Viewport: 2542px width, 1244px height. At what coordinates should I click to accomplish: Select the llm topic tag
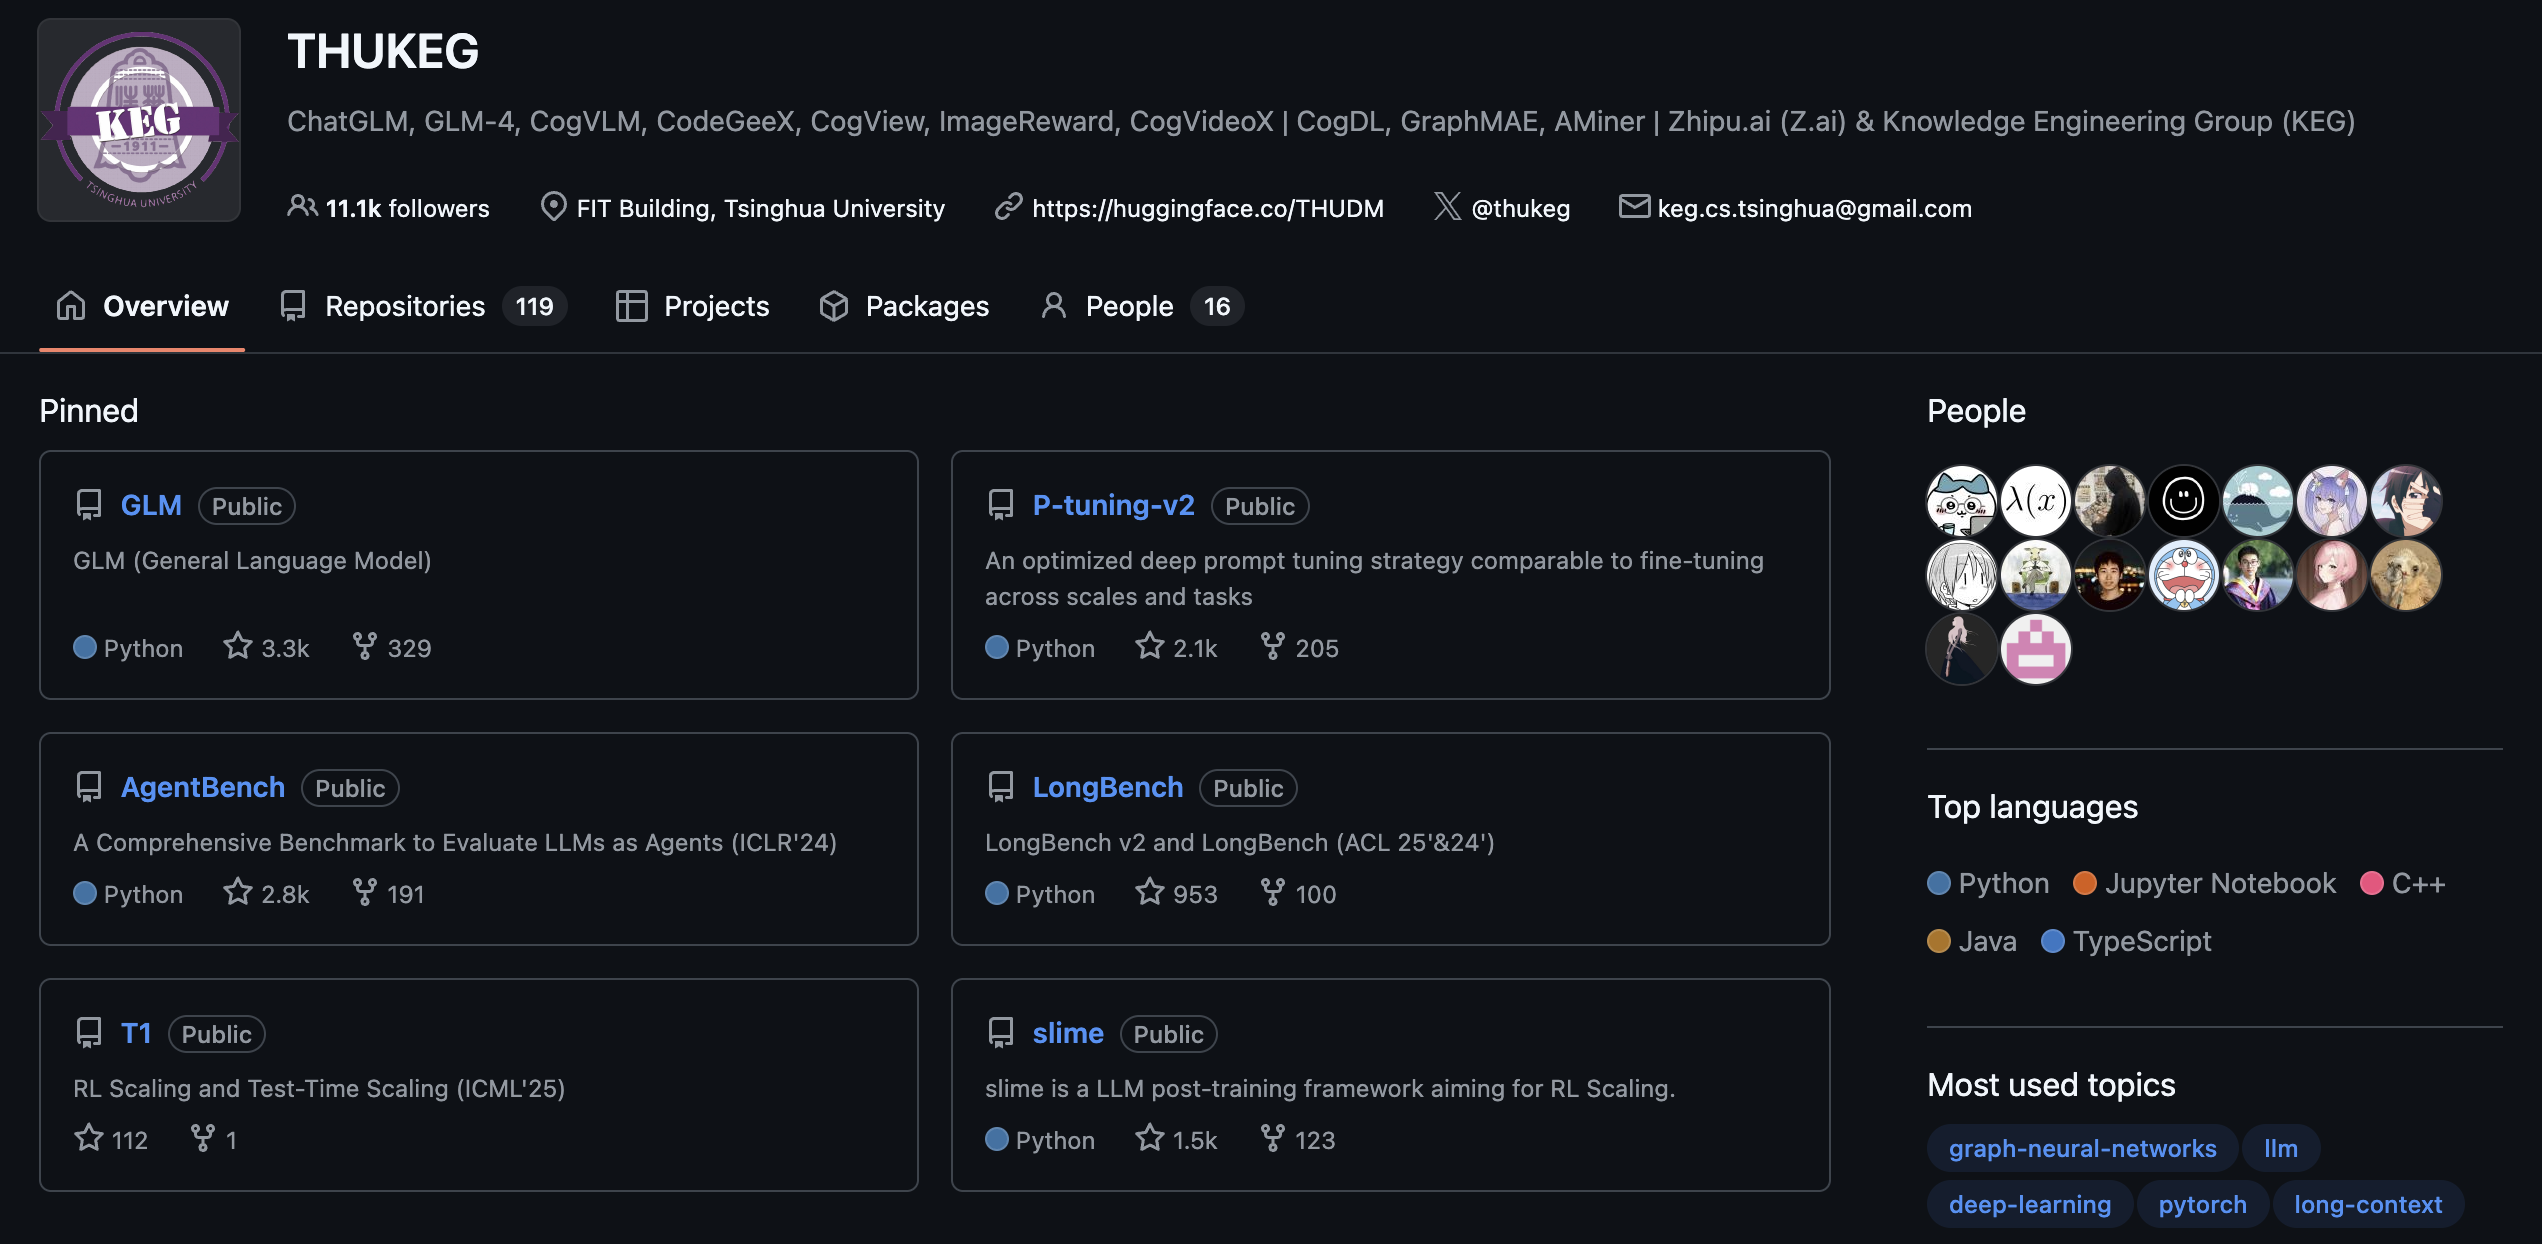2281,1148
